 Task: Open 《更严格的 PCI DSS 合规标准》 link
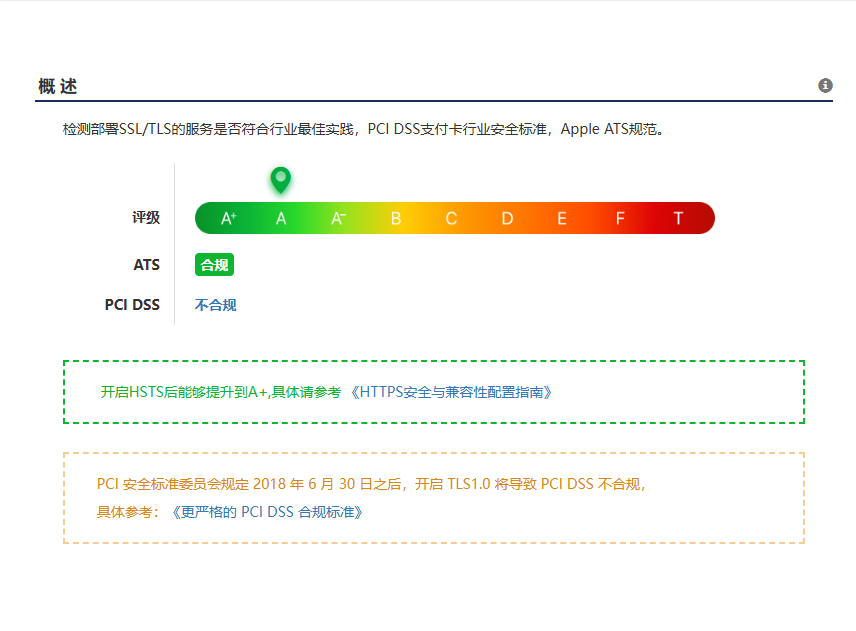pyautogui.click(x=266, y=511)
